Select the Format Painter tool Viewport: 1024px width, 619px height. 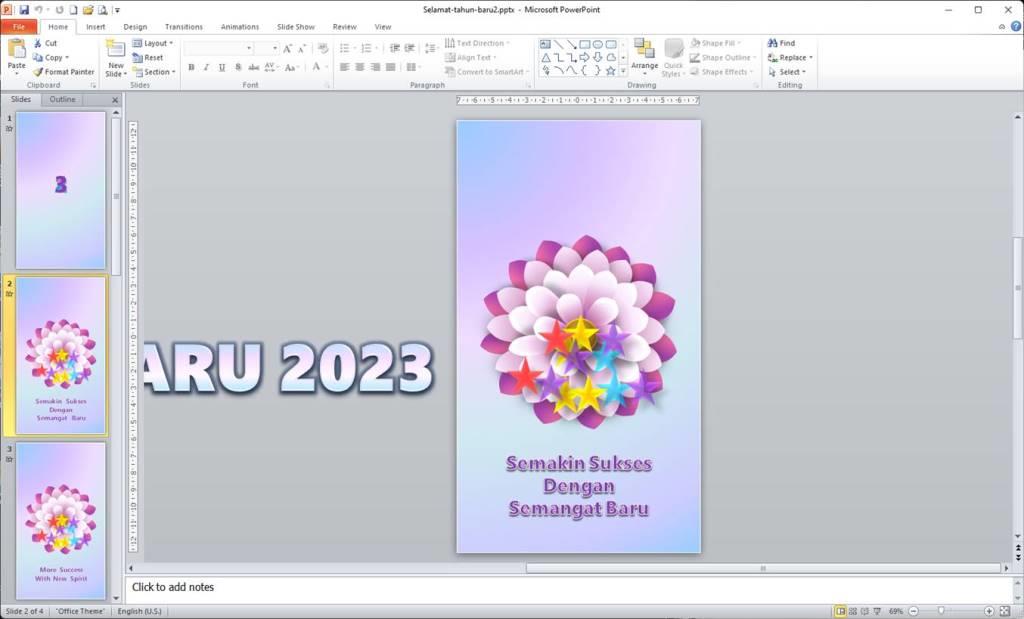[x=63, y=72]
